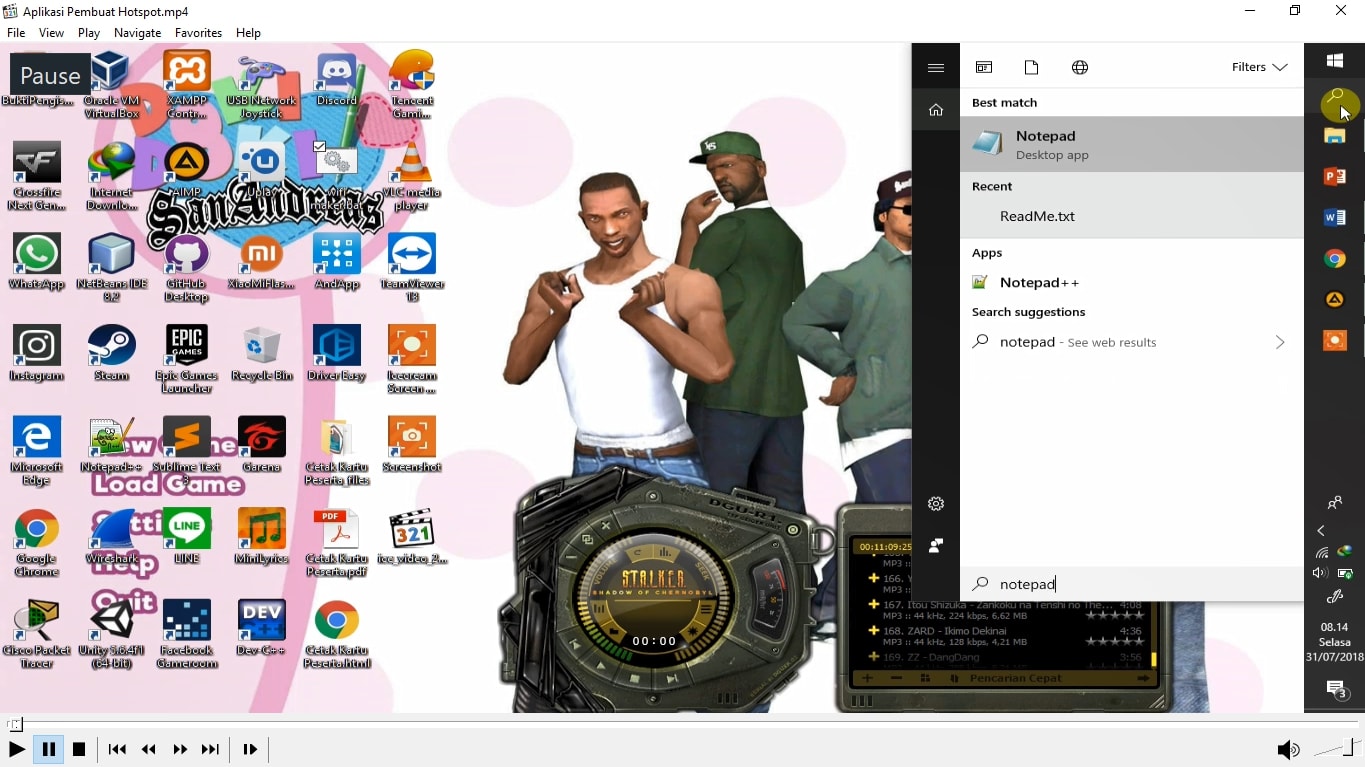Viewport: 1365px width, 767px height.
Task: Open the Discord desktop icon
Action: (x=337, y=81)
